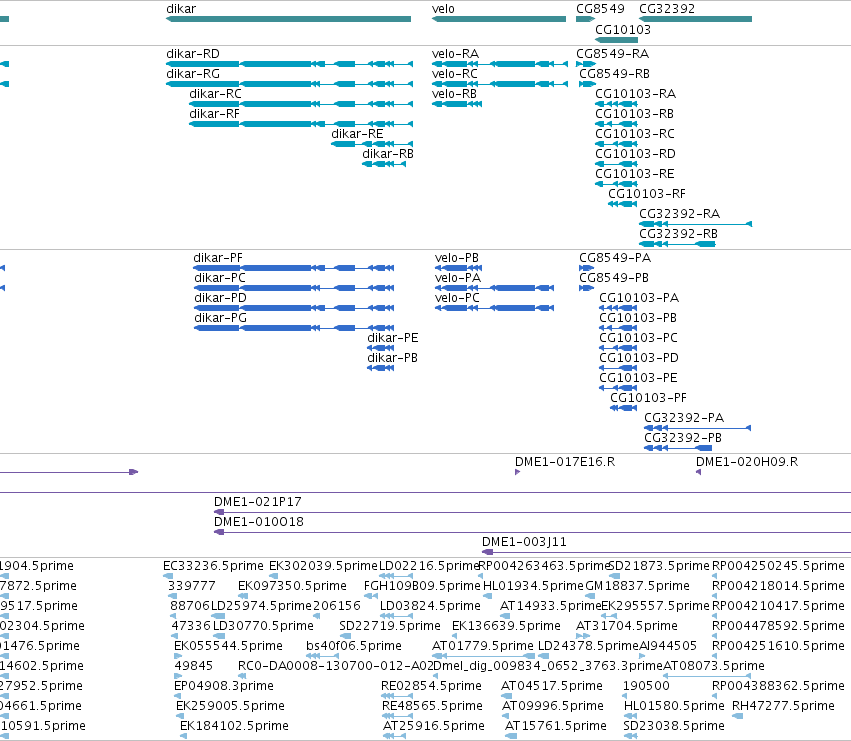Click EST EK184102.5prime
Image resolution: width=851 pixels, height=741 pixels.
[x=234, y=726]
